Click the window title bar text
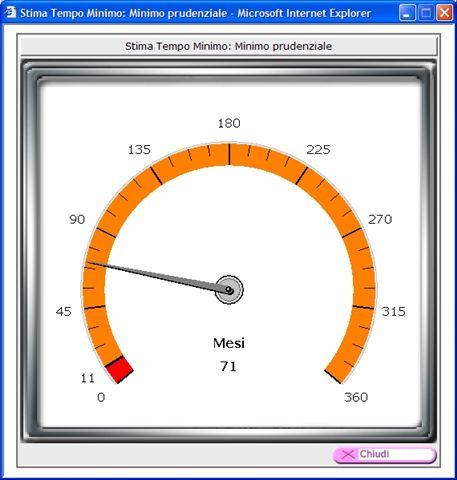 (195, 13)
